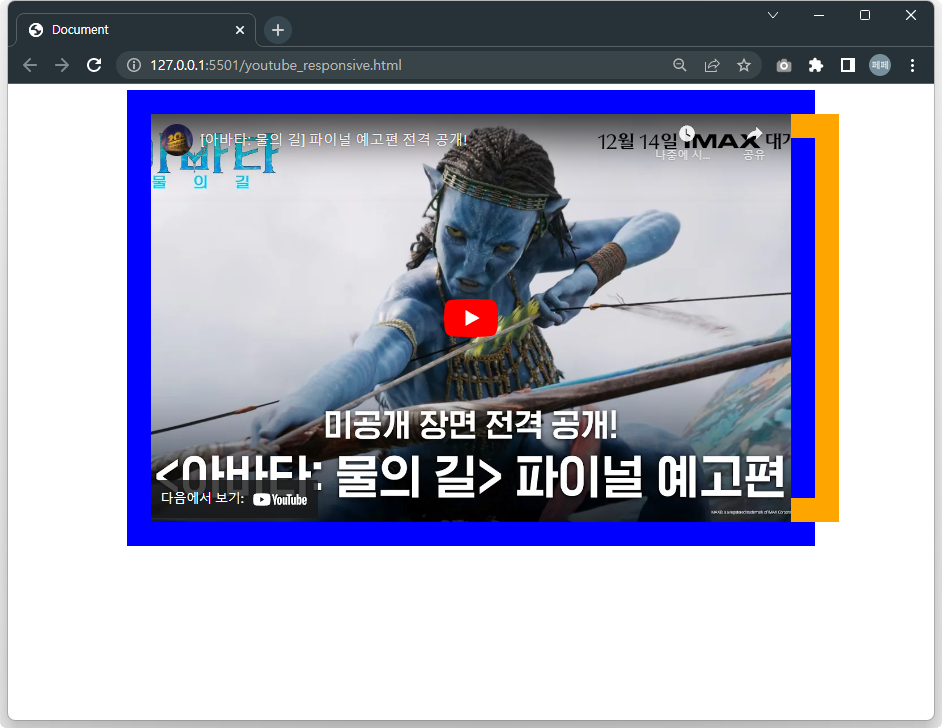This screenshot has width=942, height=728.
Task: Open the tab search chevron
Action: click(773, 15)
